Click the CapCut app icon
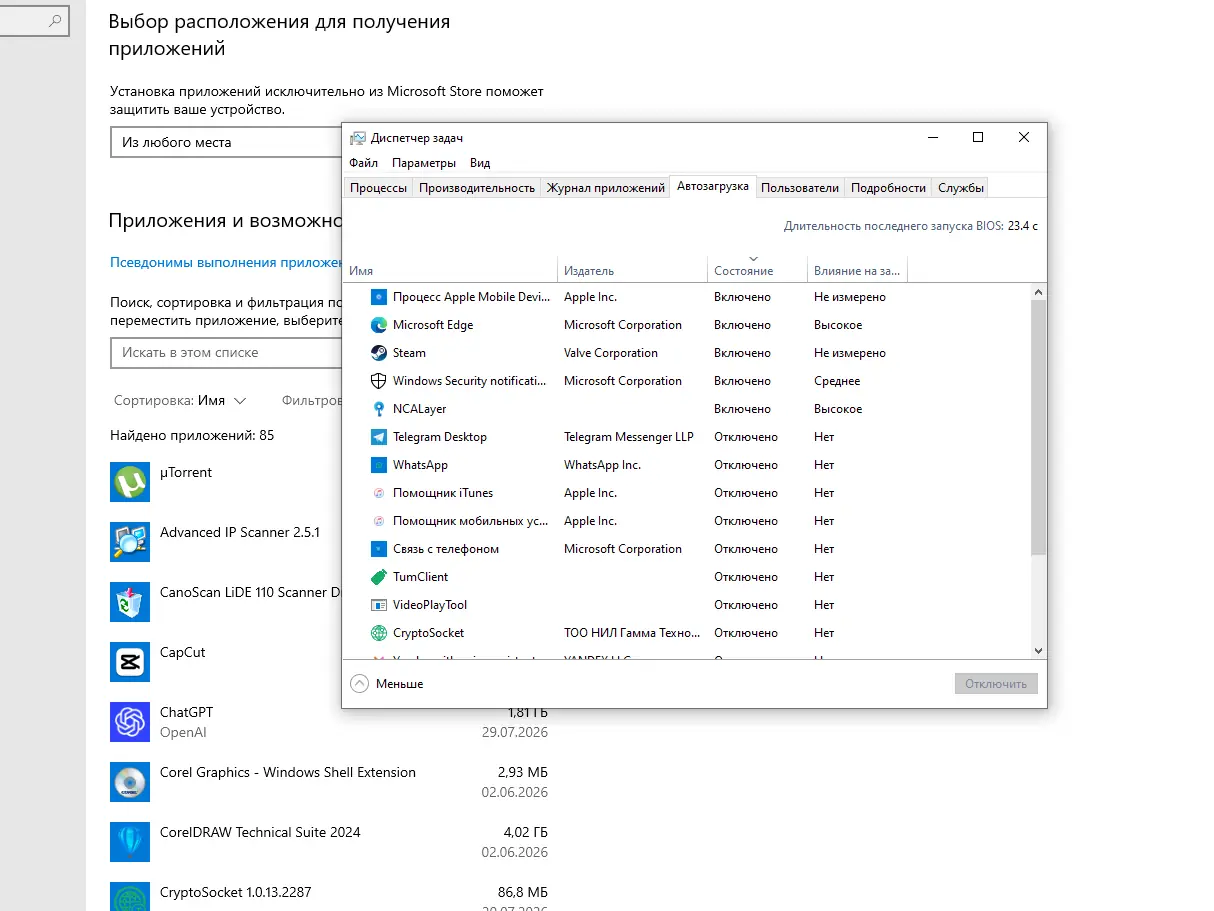The width and height of the screenshot is (1214, 911). 130,662
